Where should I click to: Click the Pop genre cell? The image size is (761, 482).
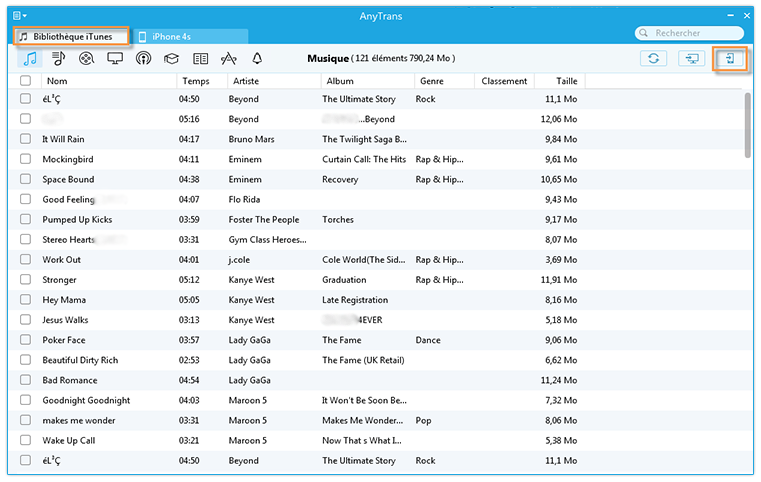pyautogui.click(x=423, y=420)
